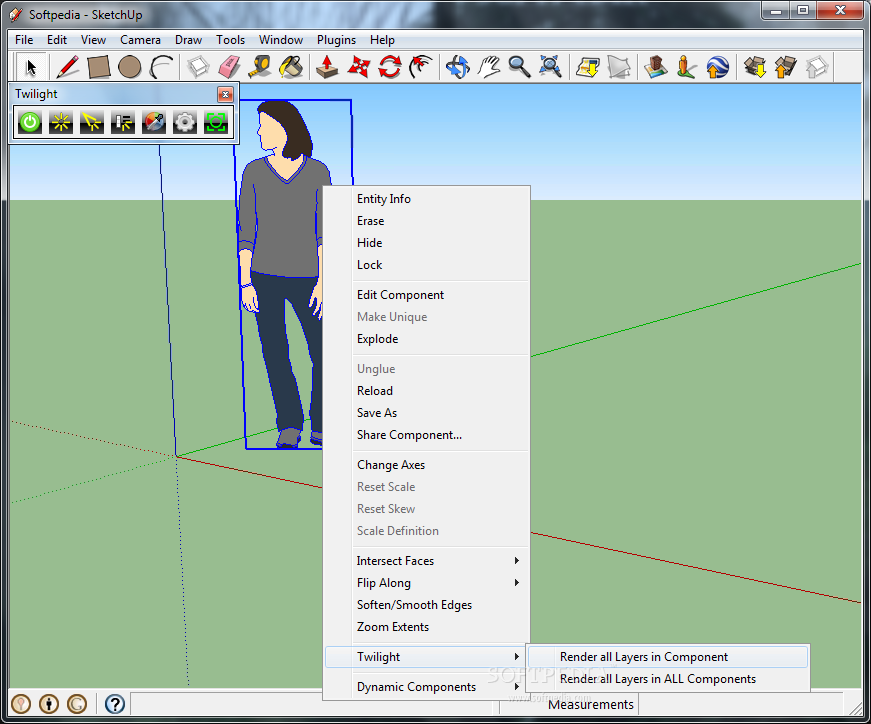Open the Tools menu
The width and height of the screenshot is (871, 724).
[231, 40]
